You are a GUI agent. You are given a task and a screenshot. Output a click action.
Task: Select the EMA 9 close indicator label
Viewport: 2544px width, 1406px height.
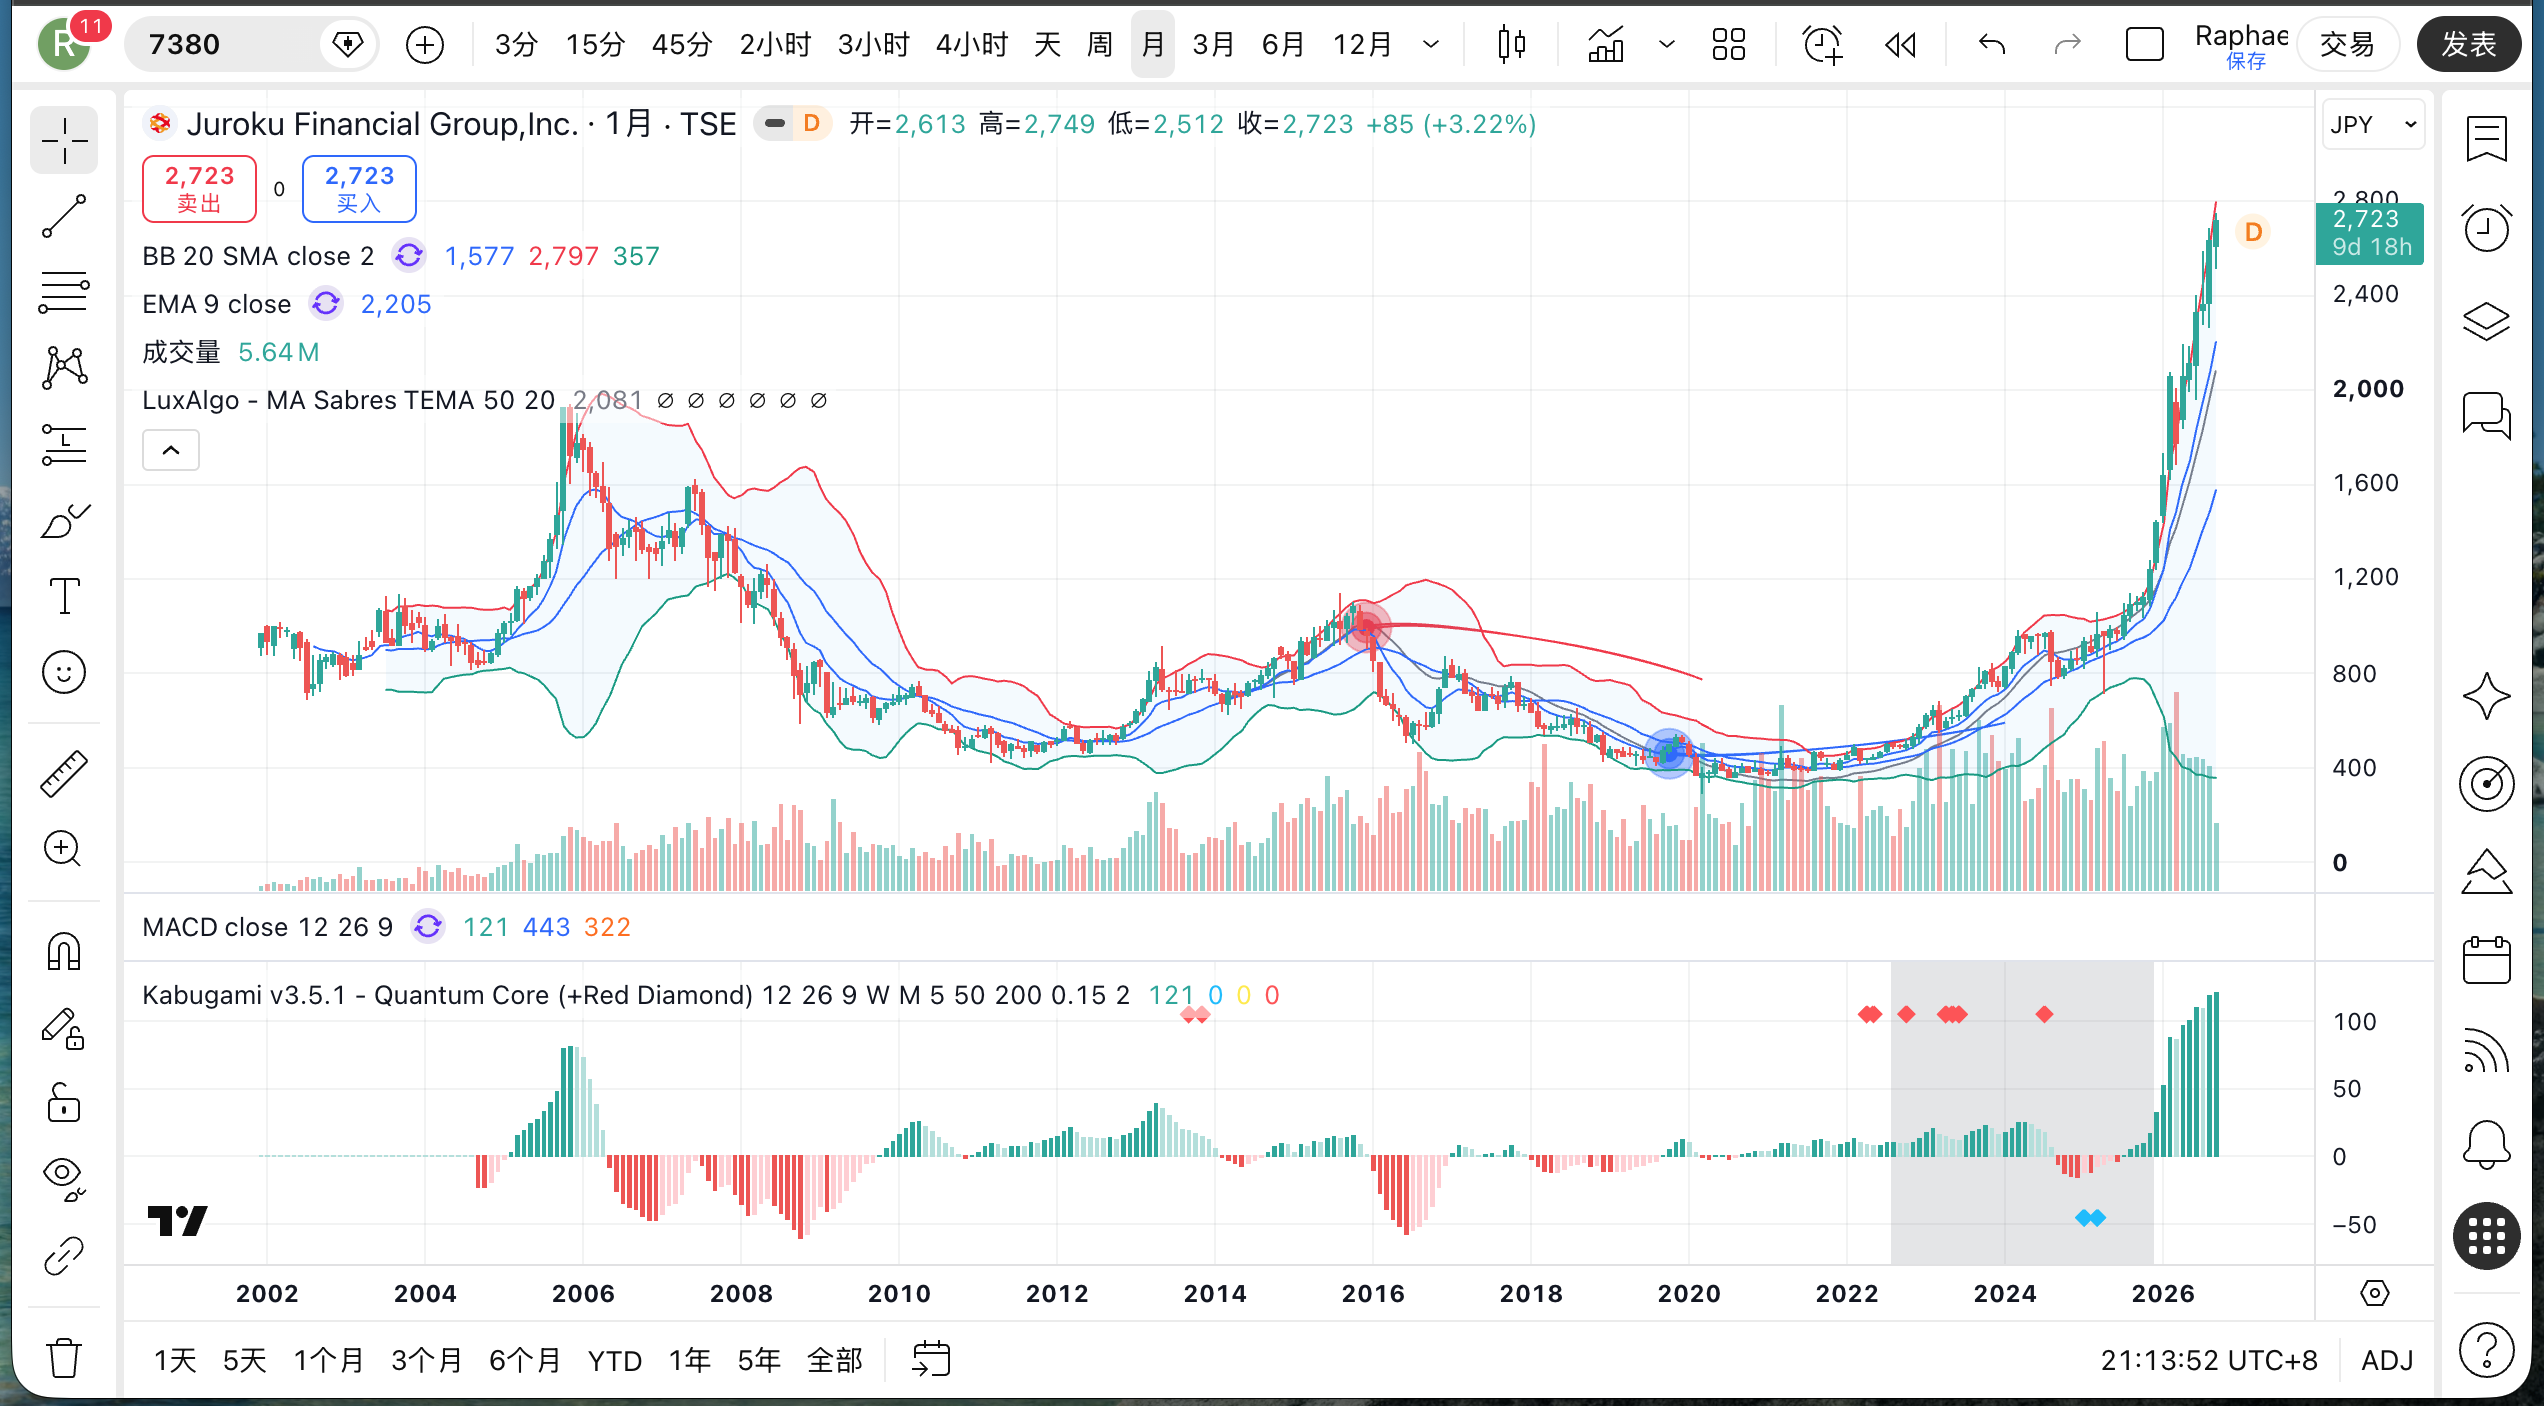point(217,304)
